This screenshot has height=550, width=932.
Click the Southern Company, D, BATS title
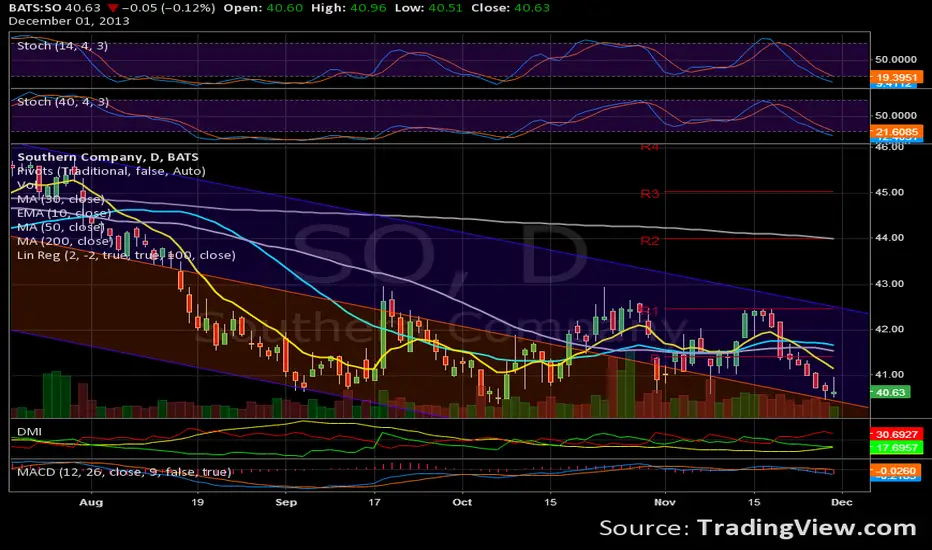click(x=108, y=157)
